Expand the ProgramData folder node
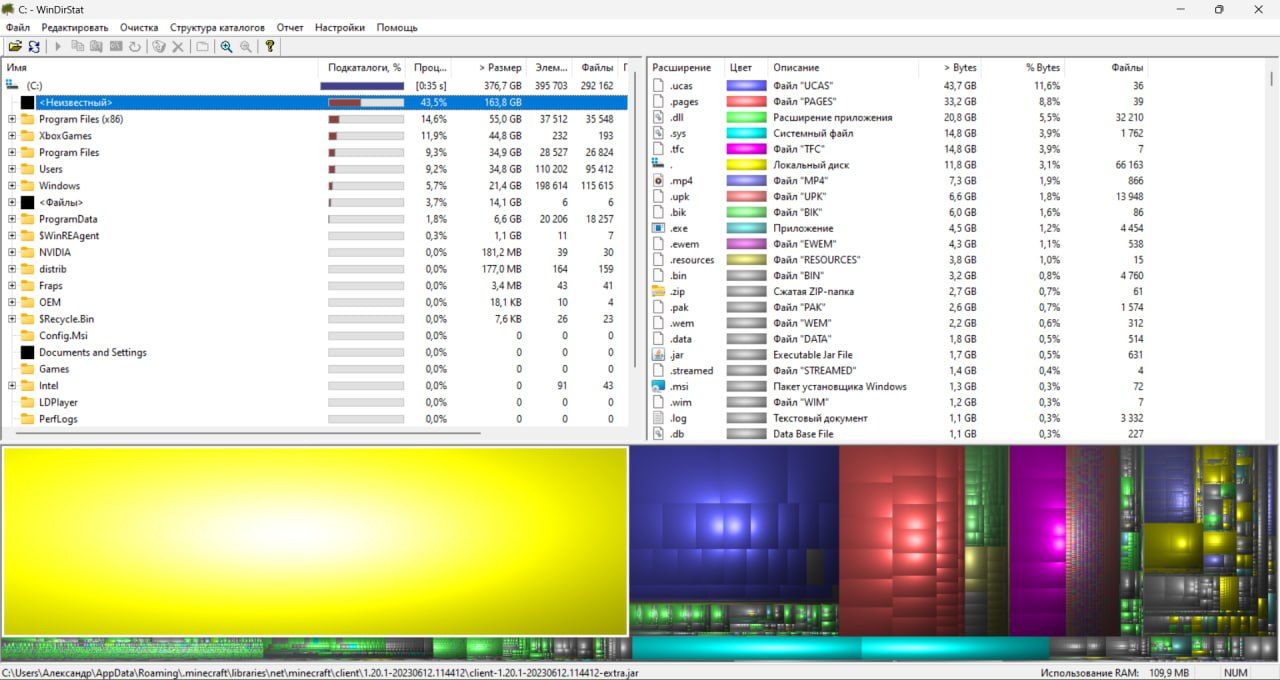Screen dimensions: 1280x680 click(x=12, y=219)
